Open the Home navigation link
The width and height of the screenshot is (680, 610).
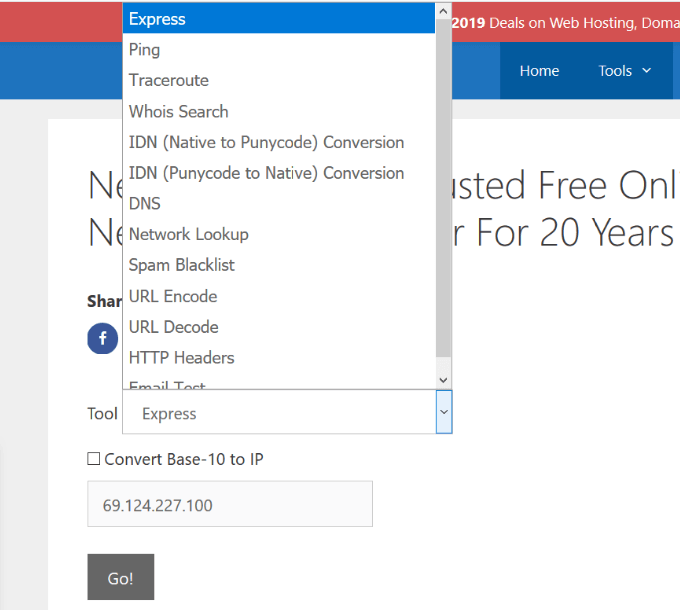click(x=539, y=70)
